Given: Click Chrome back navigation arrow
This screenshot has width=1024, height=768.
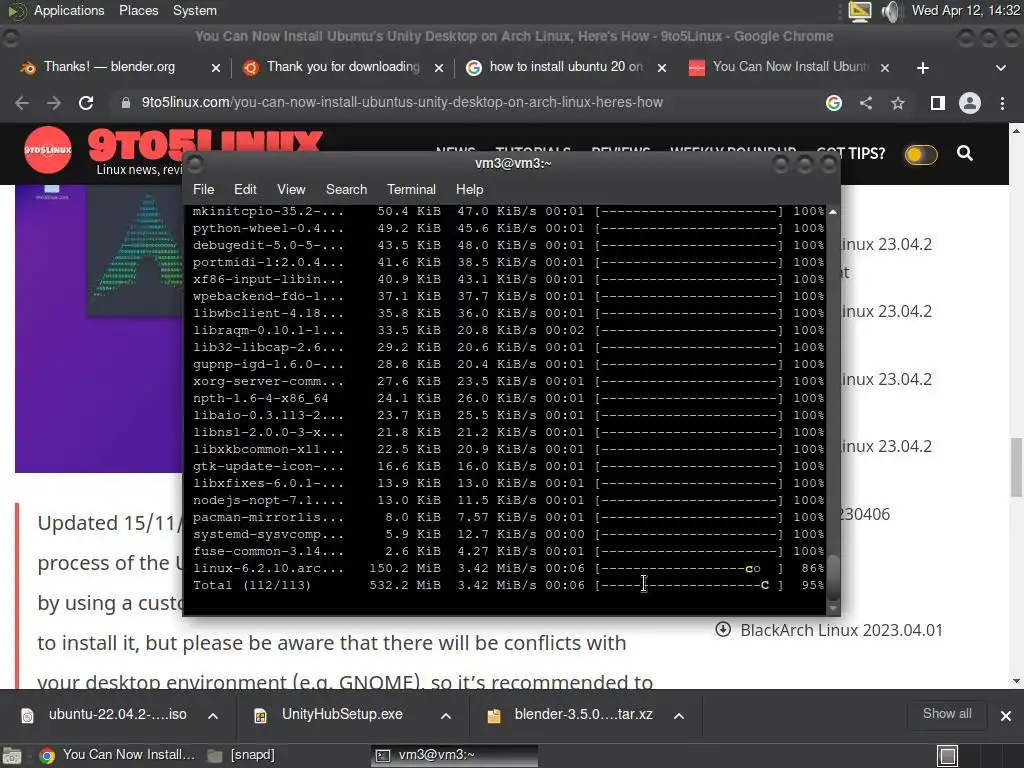Looking at the screenshot, I should coord(22,103).
